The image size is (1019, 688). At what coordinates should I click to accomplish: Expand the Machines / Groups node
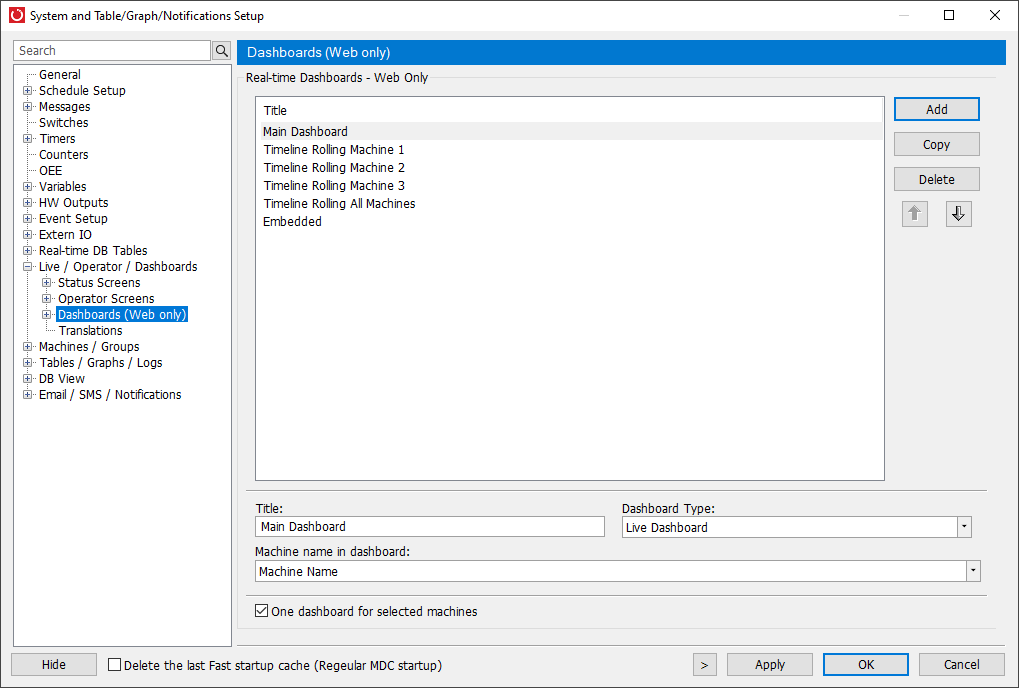[x=27, y=346]
